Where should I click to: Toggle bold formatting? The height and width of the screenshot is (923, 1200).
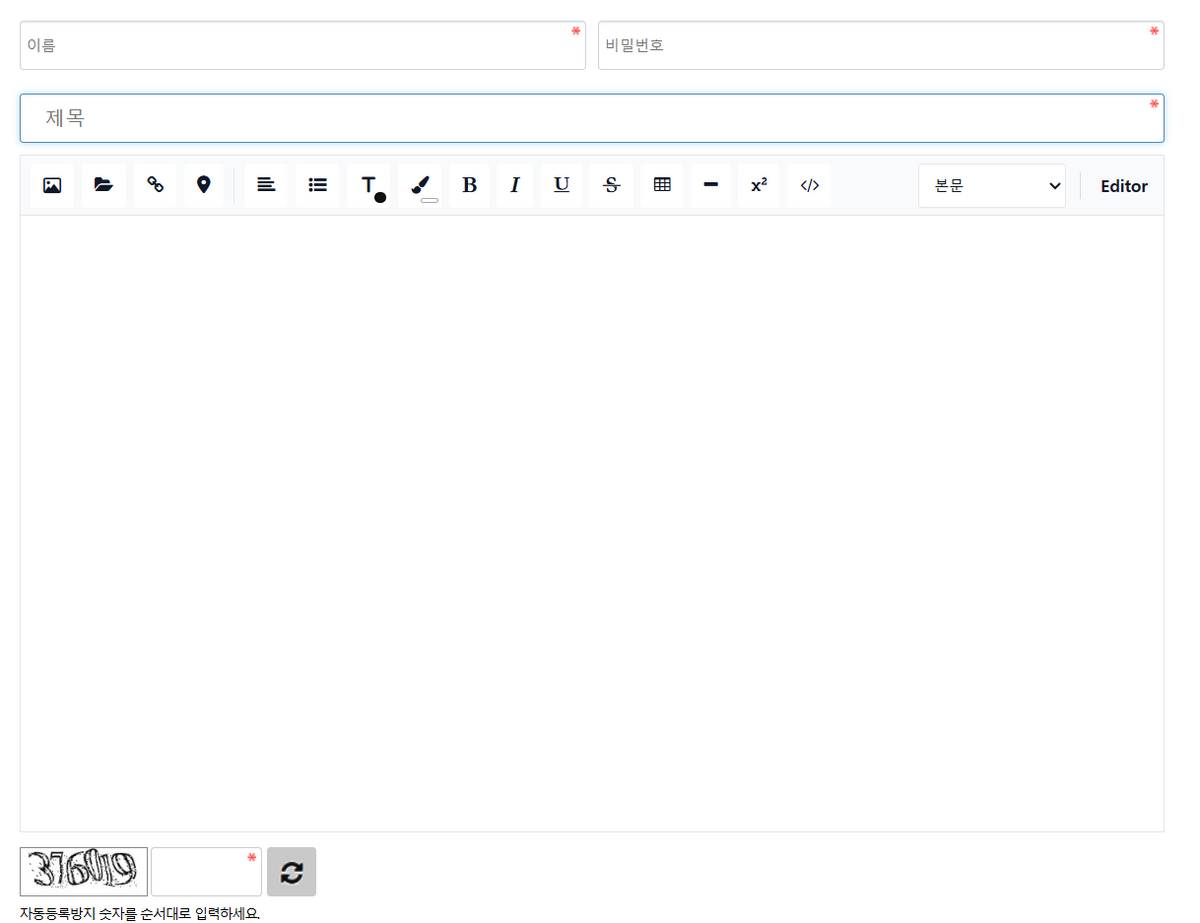click(469, 185)
